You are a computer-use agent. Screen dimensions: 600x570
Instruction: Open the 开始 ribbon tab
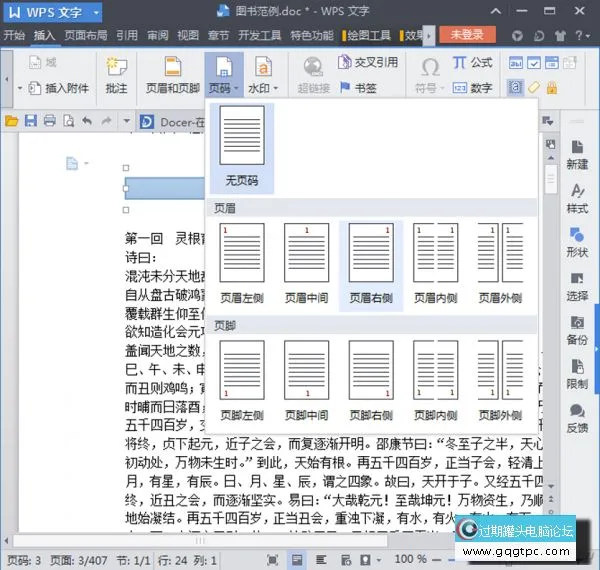[x=14, y=35]
